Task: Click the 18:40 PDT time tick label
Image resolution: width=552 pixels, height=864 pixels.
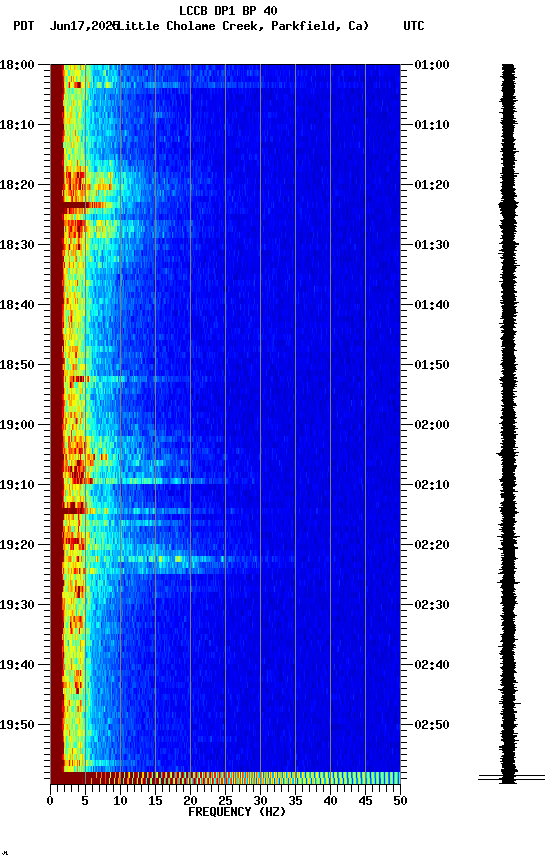Action: click(17, 305)
